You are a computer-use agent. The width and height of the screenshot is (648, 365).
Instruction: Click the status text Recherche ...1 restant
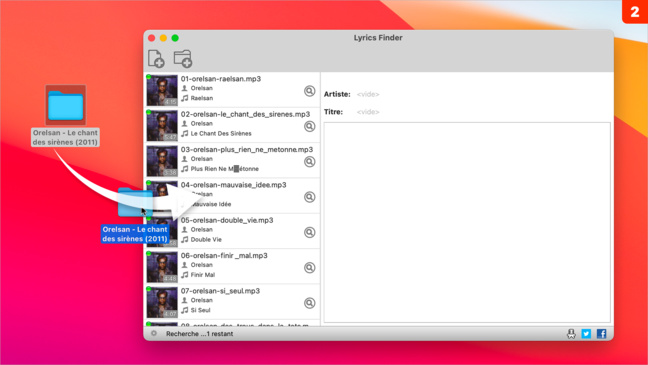[x=200, y=334]
